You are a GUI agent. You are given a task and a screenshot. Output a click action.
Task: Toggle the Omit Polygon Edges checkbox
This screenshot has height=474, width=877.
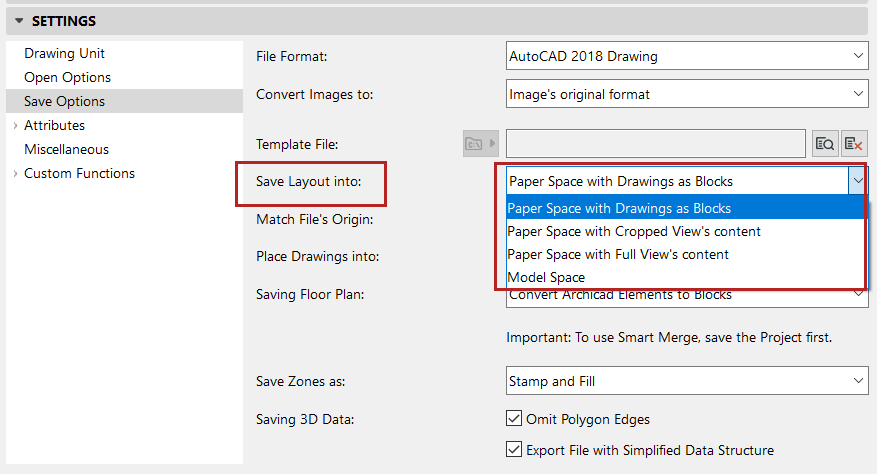click(x=515, y=418)
